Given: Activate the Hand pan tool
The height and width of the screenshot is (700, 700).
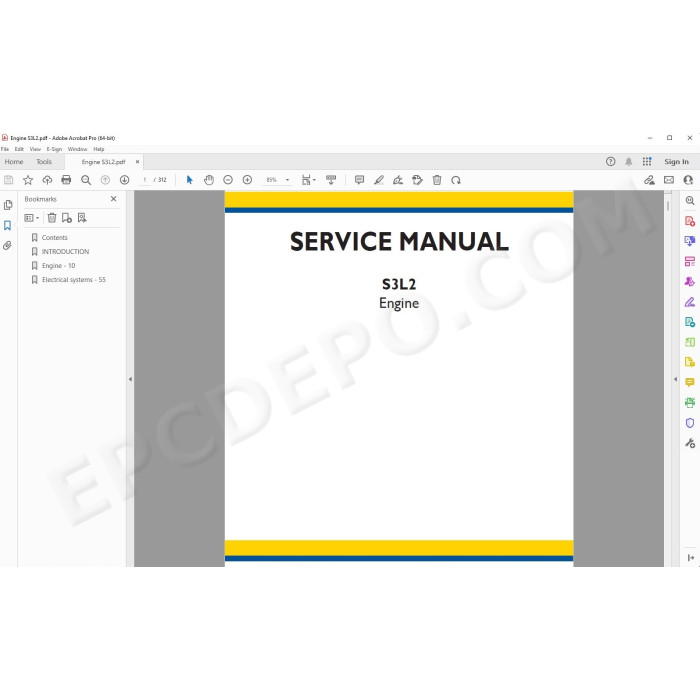Looking at the screenshot, I should point(208,180).
